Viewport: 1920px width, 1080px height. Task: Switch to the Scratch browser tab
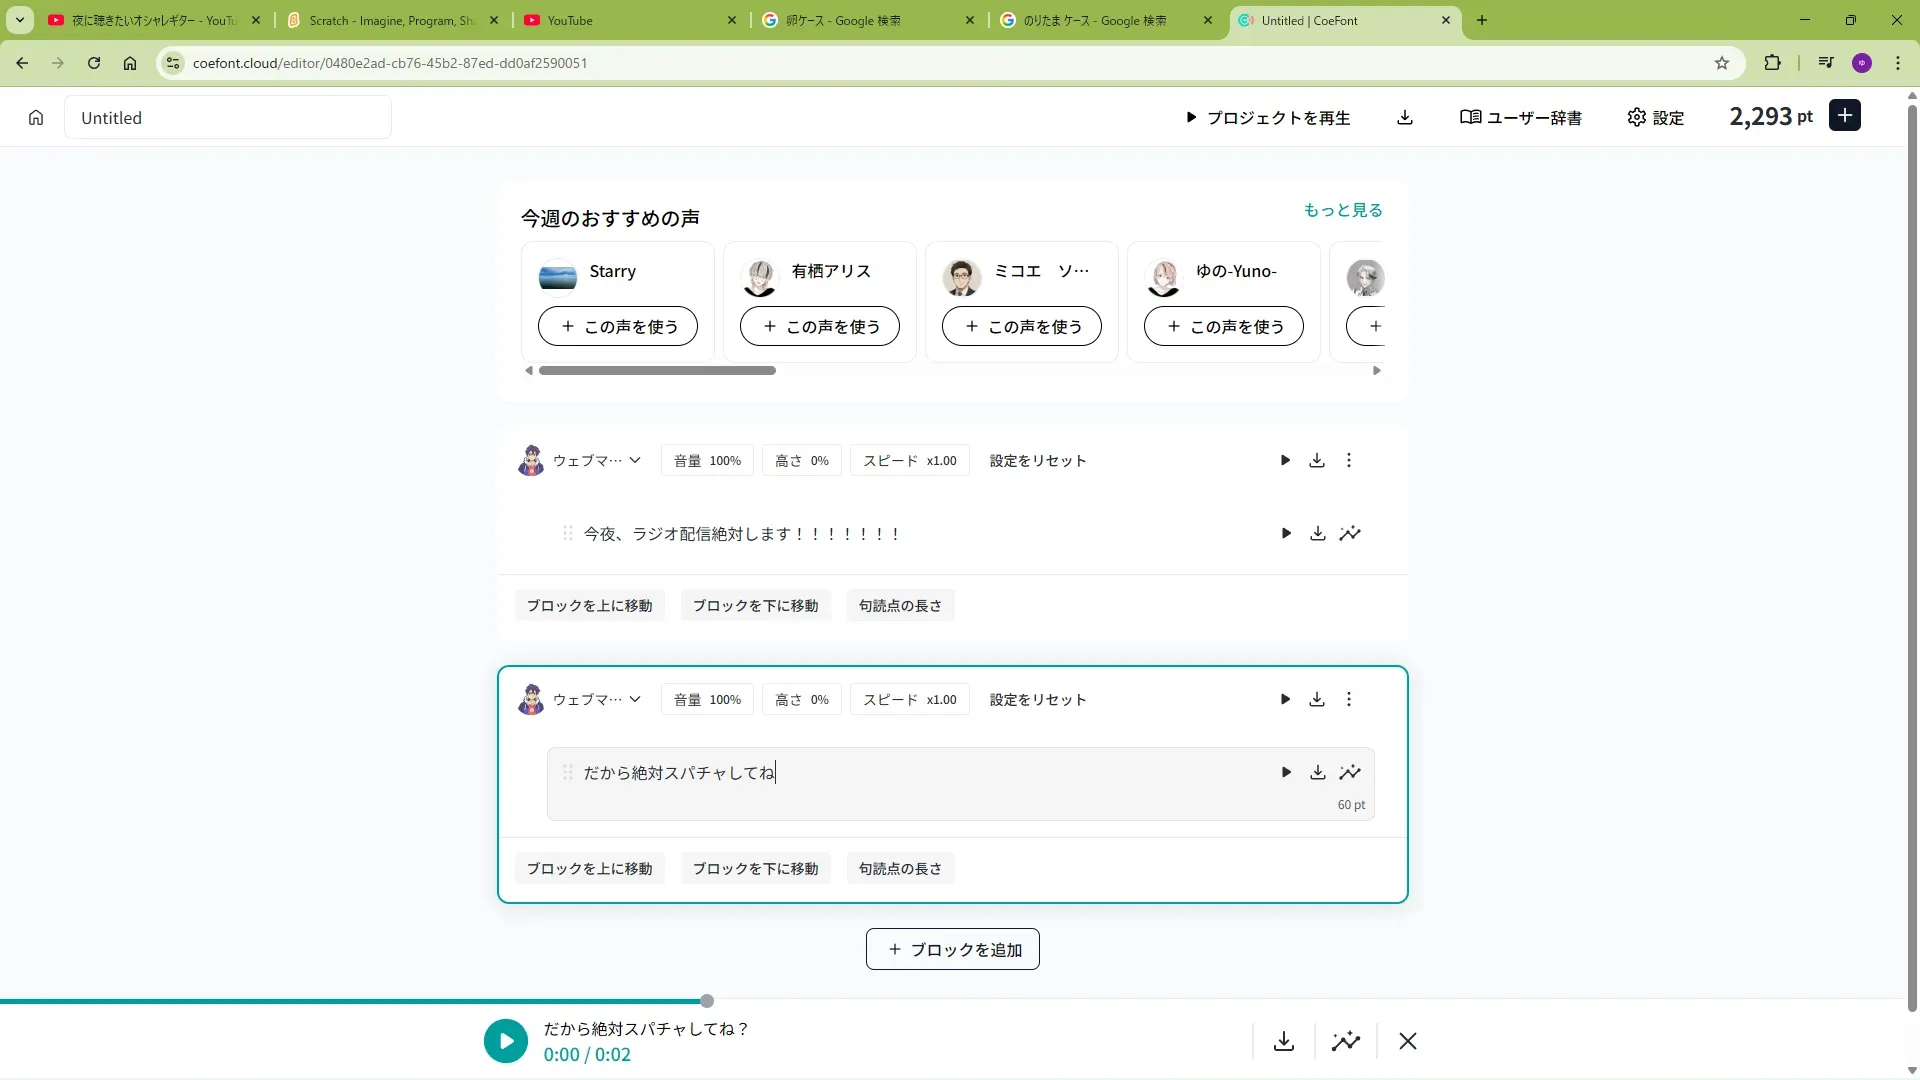click(392, 20)
